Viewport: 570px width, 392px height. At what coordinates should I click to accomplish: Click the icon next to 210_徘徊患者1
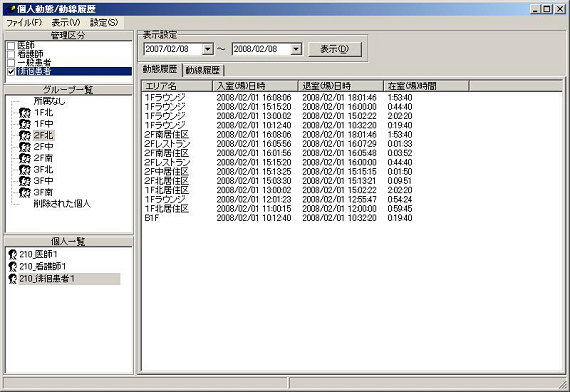(12, 279)
